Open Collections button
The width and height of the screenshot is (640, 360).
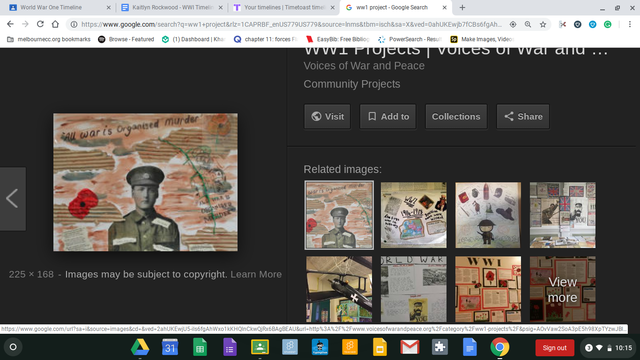[x=456, y=116]
